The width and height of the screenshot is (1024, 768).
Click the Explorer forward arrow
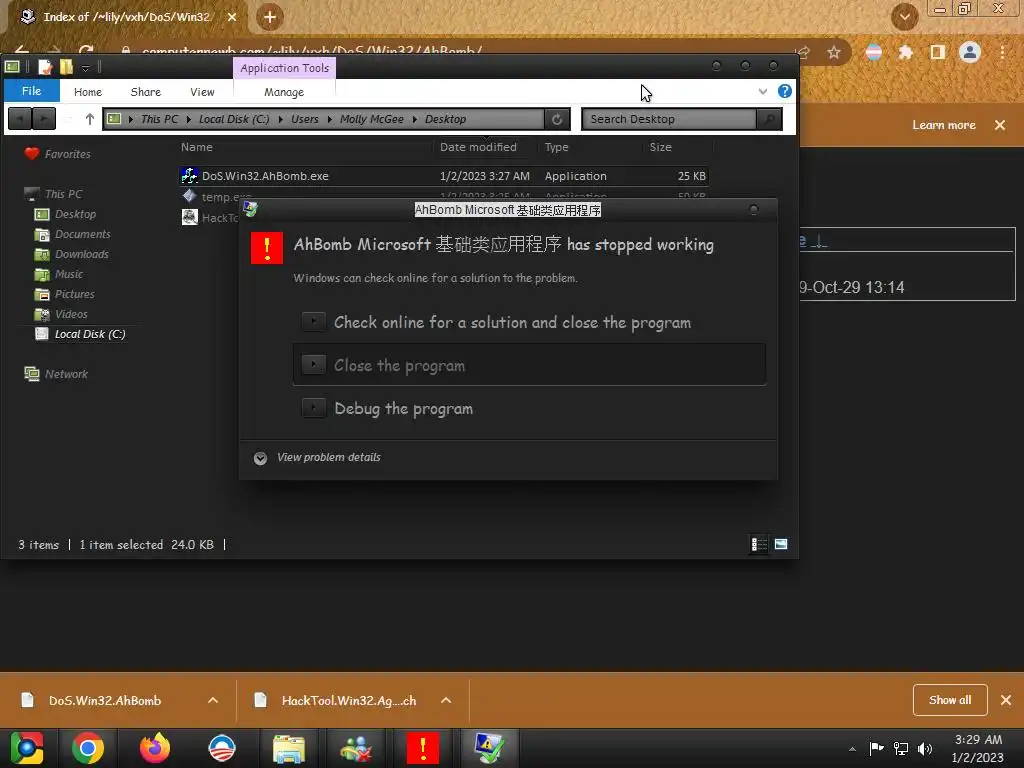click(x=44, y=119)
